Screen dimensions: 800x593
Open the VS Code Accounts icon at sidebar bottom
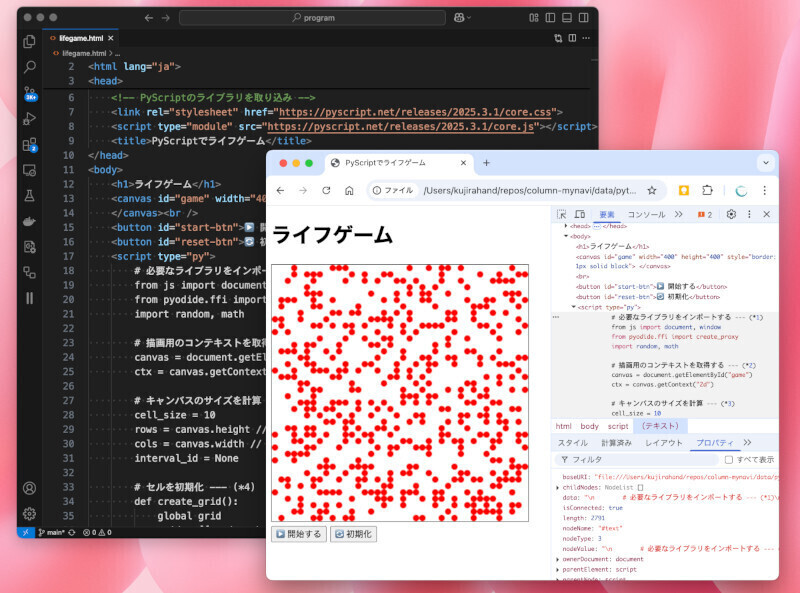(29, 488)
